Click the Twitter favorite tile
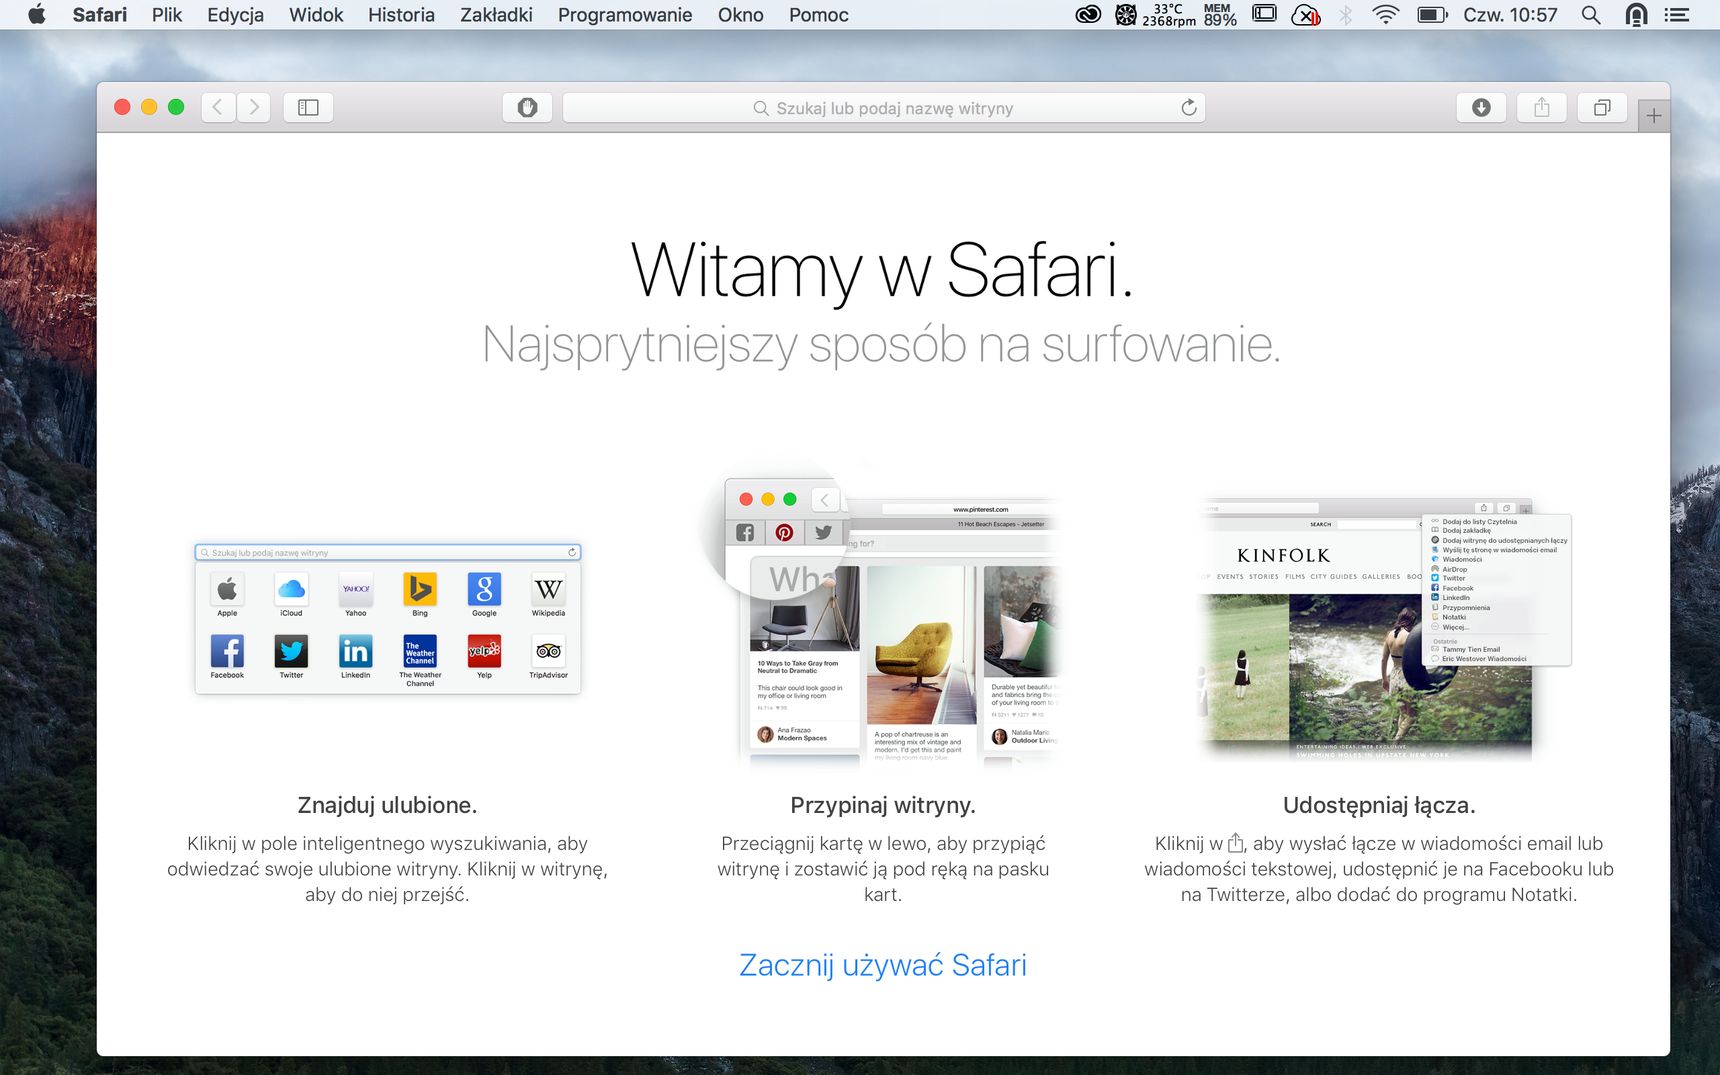 pyautogui.click(x=291, y=657)
